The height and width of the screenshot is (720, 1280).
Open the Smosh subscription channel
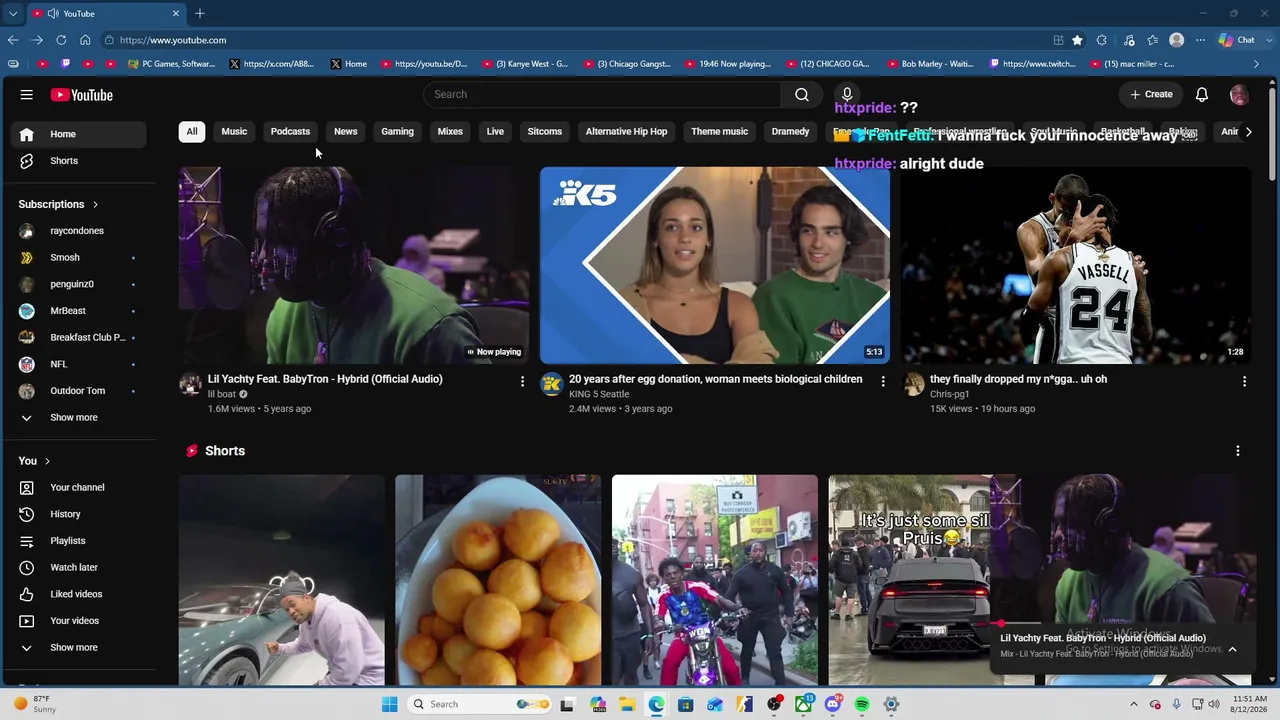coord(80,258)
